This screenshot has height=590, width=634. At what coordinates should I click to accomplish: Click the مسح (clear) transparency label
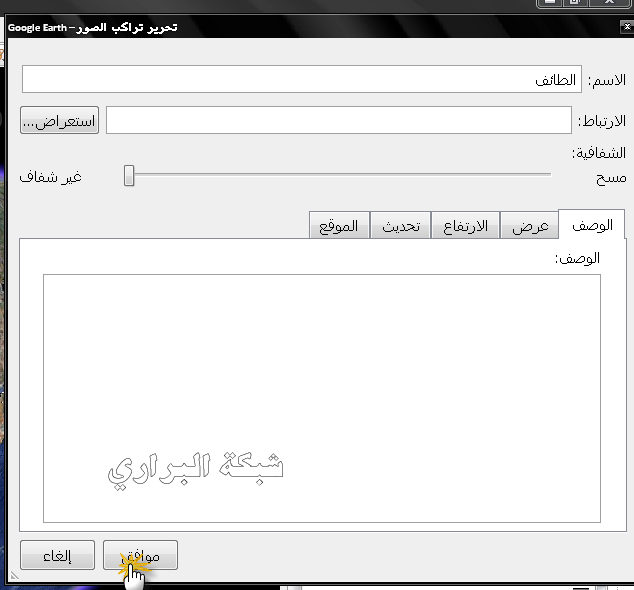611,178
